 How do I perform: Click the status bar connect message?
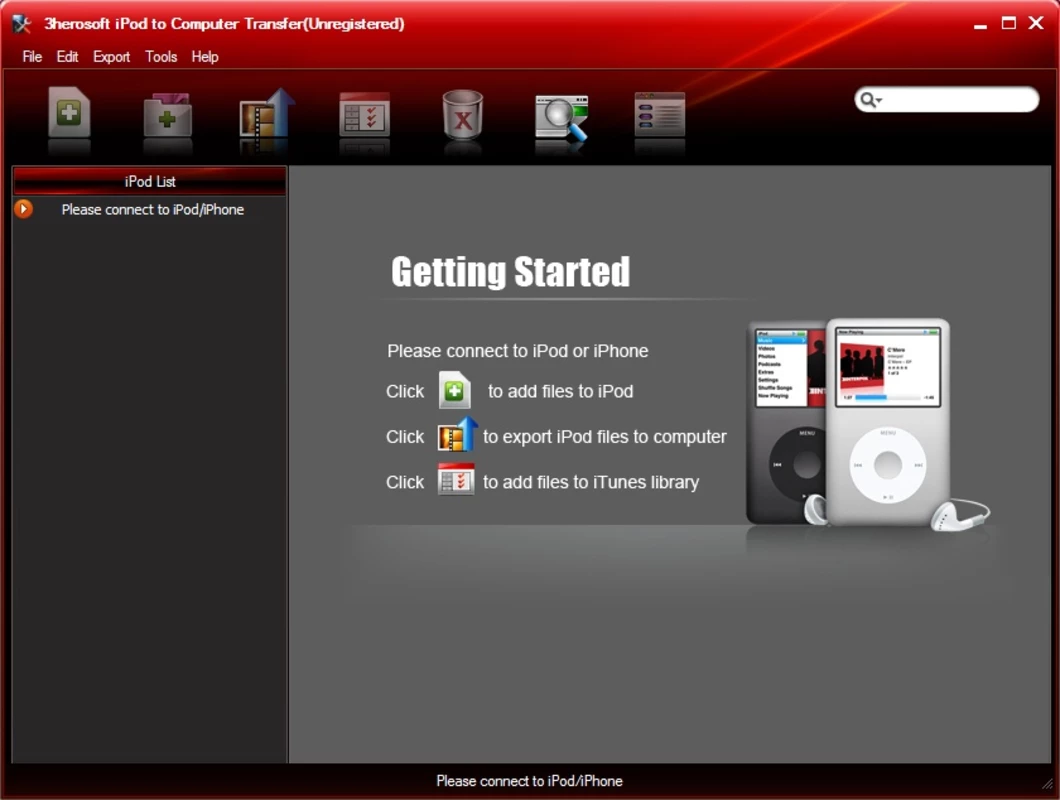[529, 781]
